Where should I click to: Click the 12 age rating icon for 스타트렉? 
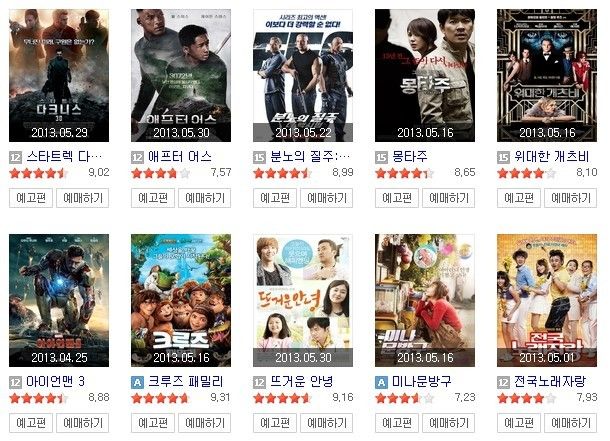[15, 158]
